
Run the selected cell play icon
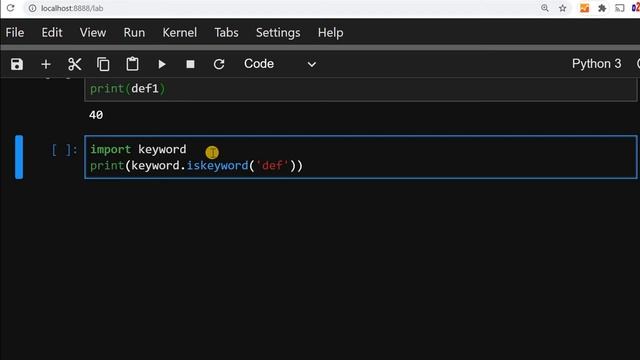tap(162, 64)
